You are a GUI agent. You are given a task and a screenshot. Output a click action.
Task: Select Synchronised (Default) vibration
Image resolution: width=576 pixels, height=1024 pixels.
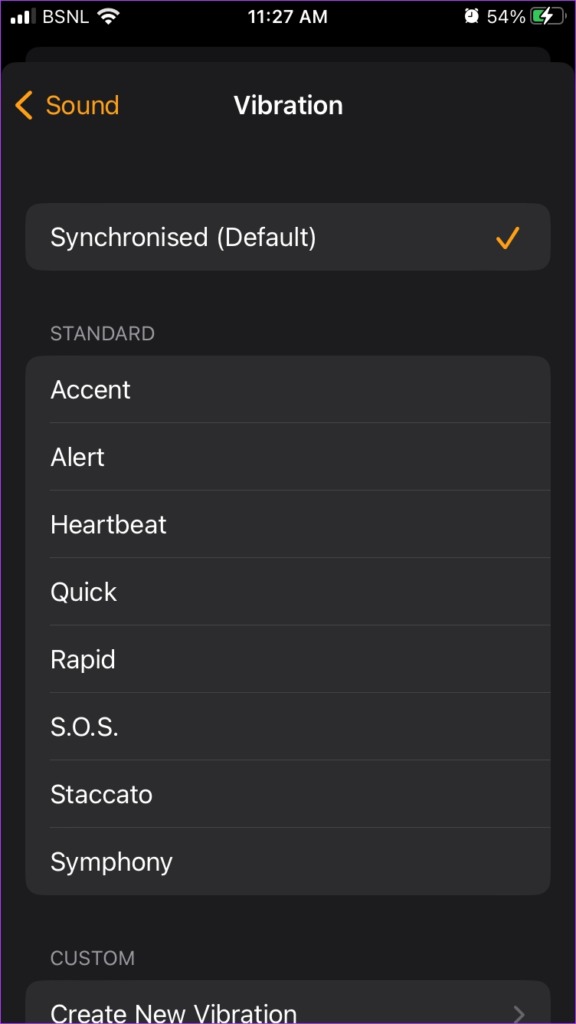pyautogui.click(x=288, y=237)
